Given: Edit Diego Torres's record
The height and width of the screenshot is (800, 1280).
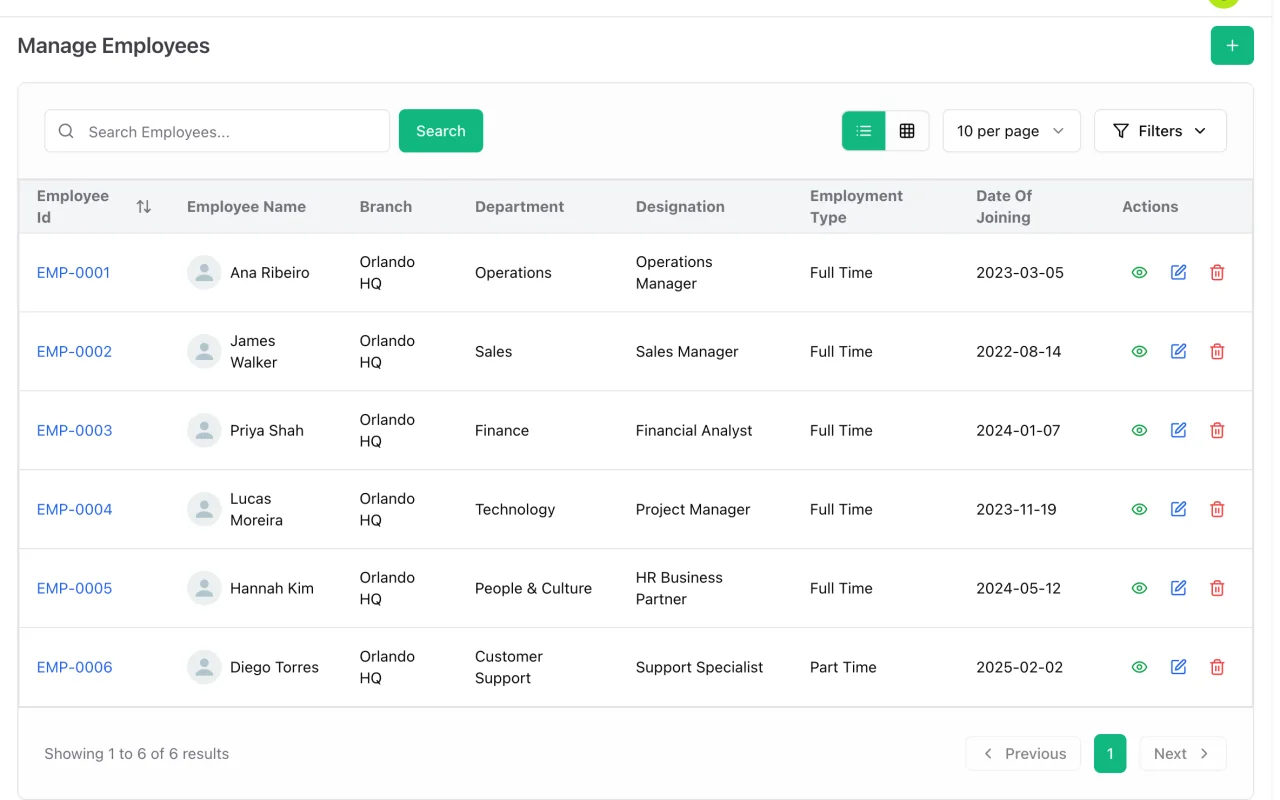Looking at the screenshot, I should [1178, 667].
